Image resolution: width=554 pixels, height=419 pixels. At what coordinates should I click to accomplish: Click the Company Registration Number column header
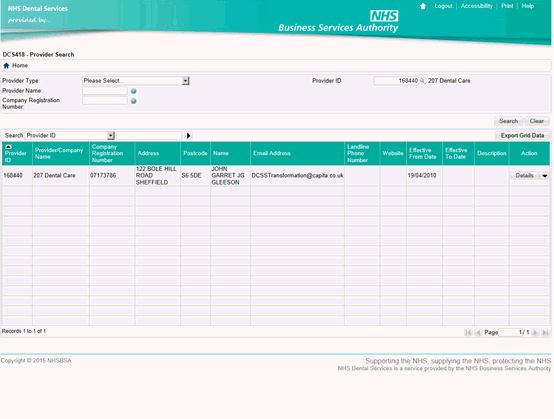(x=112, y=153)
